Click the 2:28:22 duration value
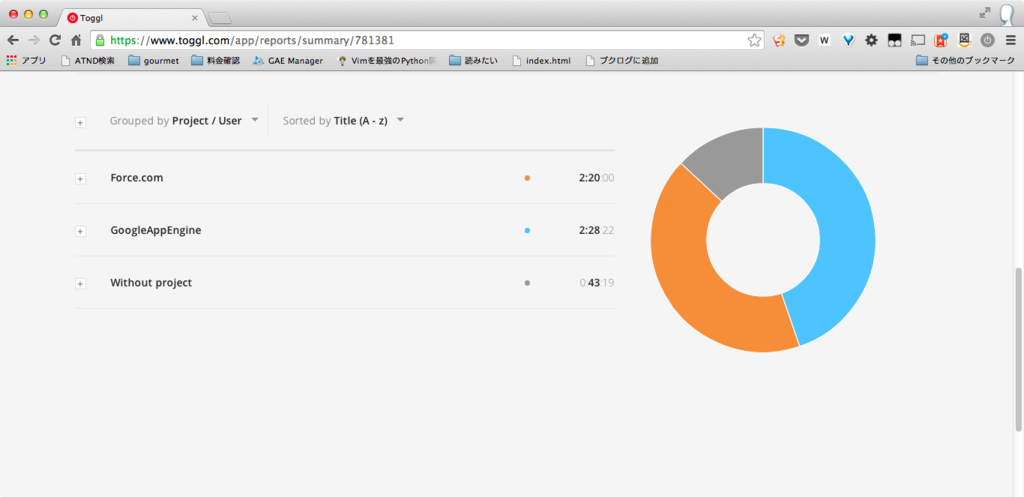Viewport: 1024px width, 497px height. click(596, 230)
